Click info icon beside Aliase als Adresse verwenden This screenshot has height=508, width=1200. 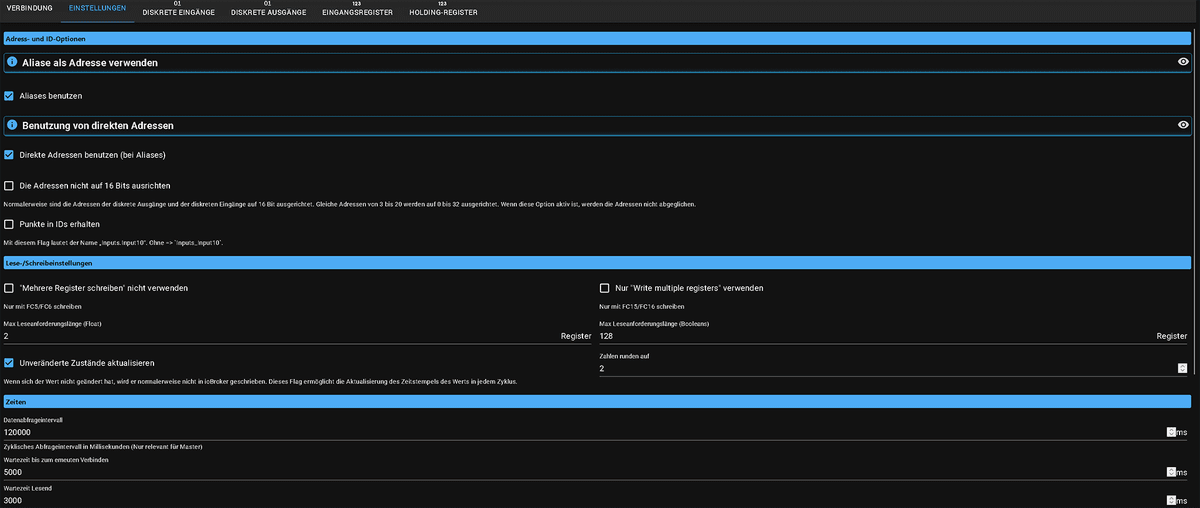pyautogui.click(x=12, y=62)
